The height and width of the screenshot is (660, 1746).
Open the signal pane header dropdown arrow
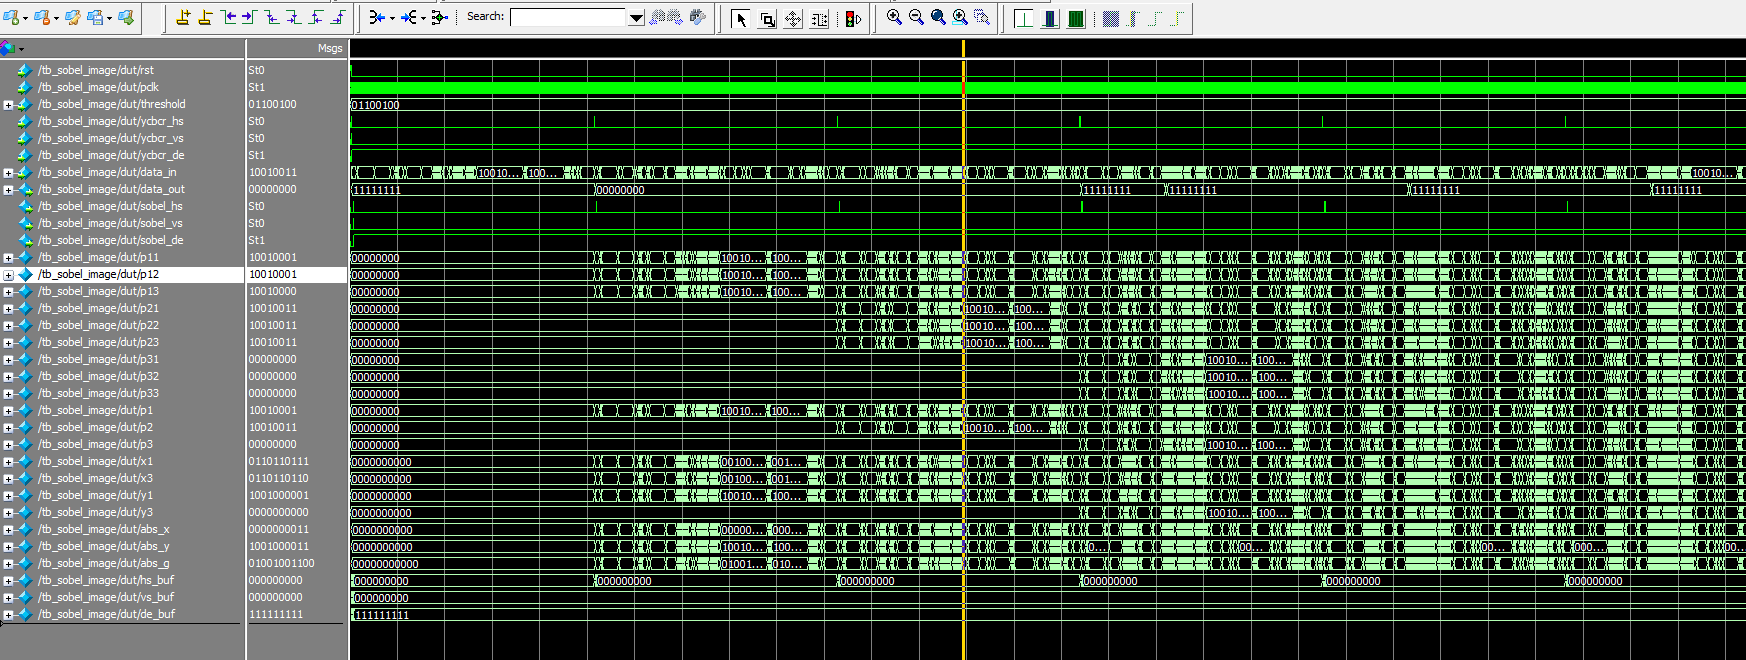21,49
